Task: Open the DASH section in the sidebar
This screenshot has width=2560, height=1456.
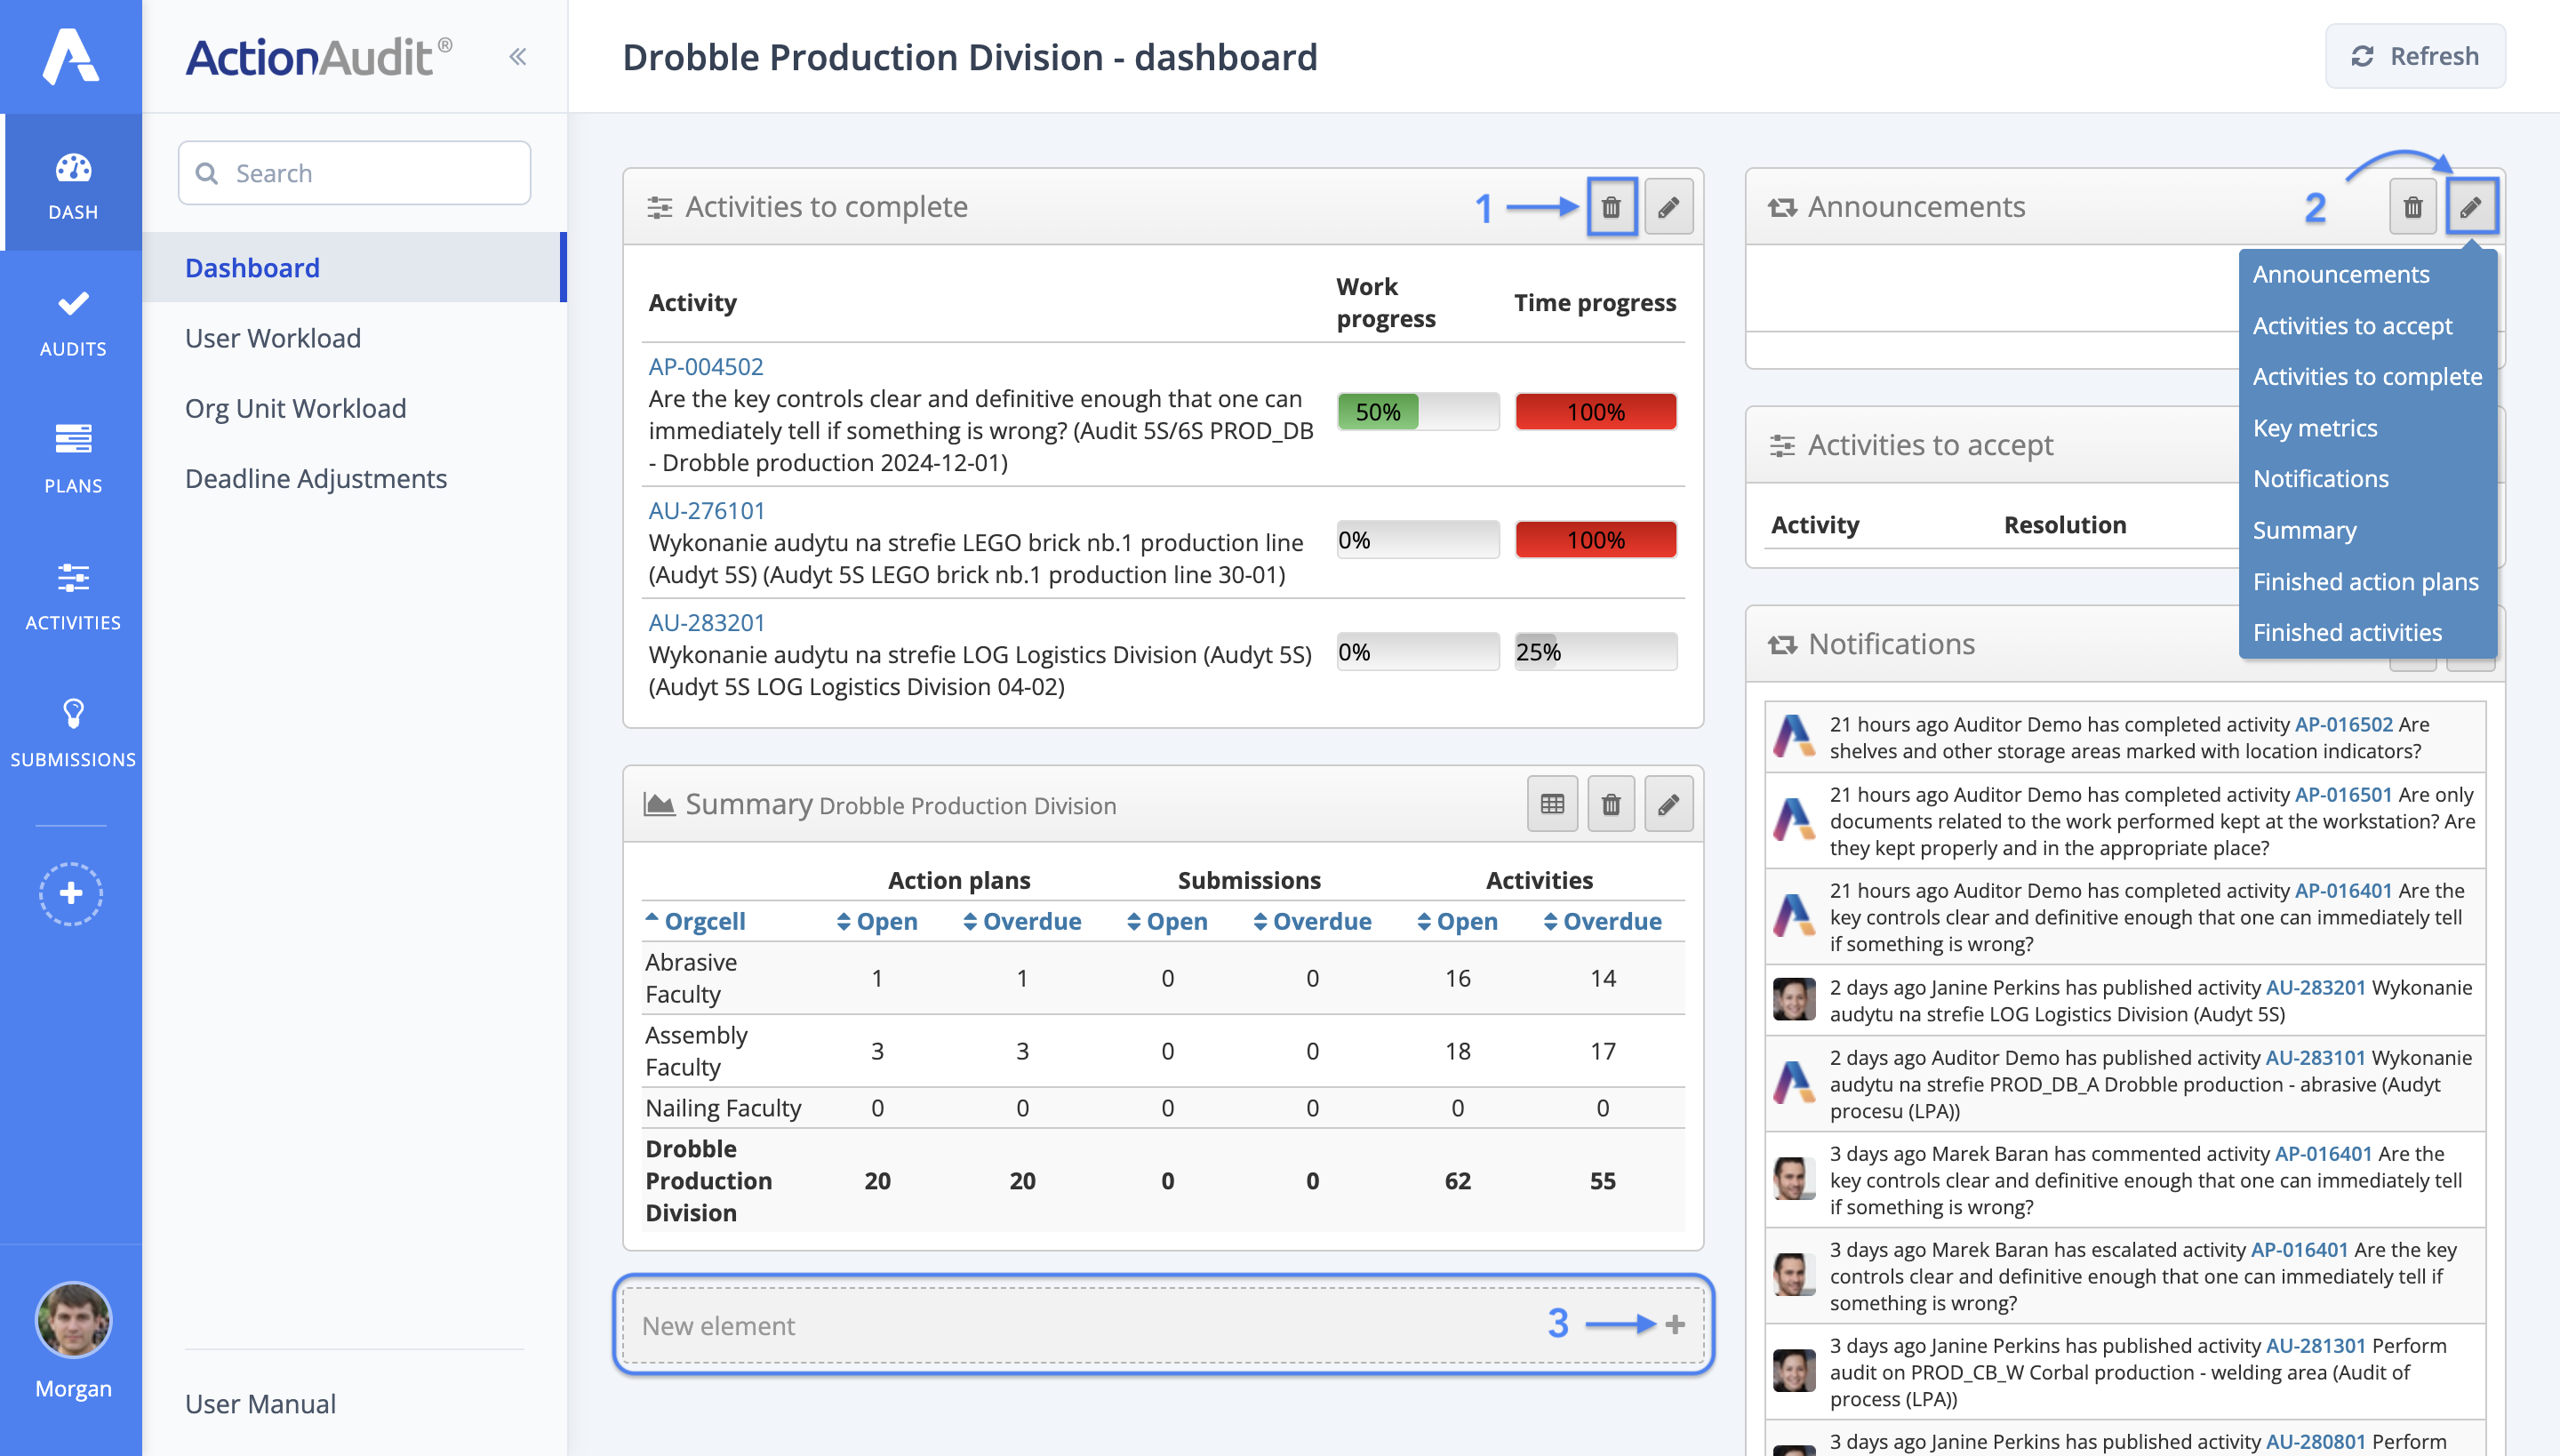Action: click(x=71, y=181)
